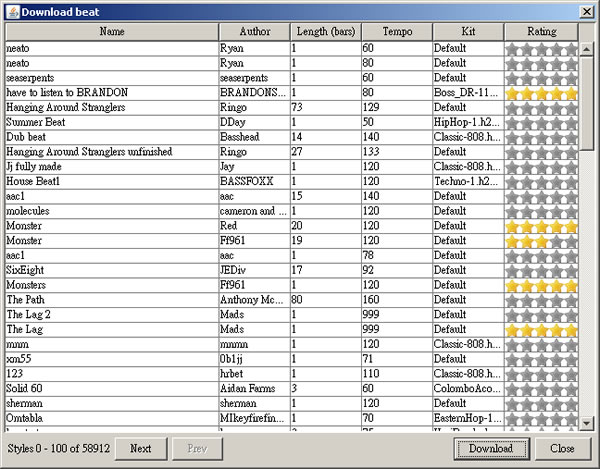The image size is (600, 469).
Task: Click kit 'HipHop-1.h2...' cell
Action: pos(468,122)
